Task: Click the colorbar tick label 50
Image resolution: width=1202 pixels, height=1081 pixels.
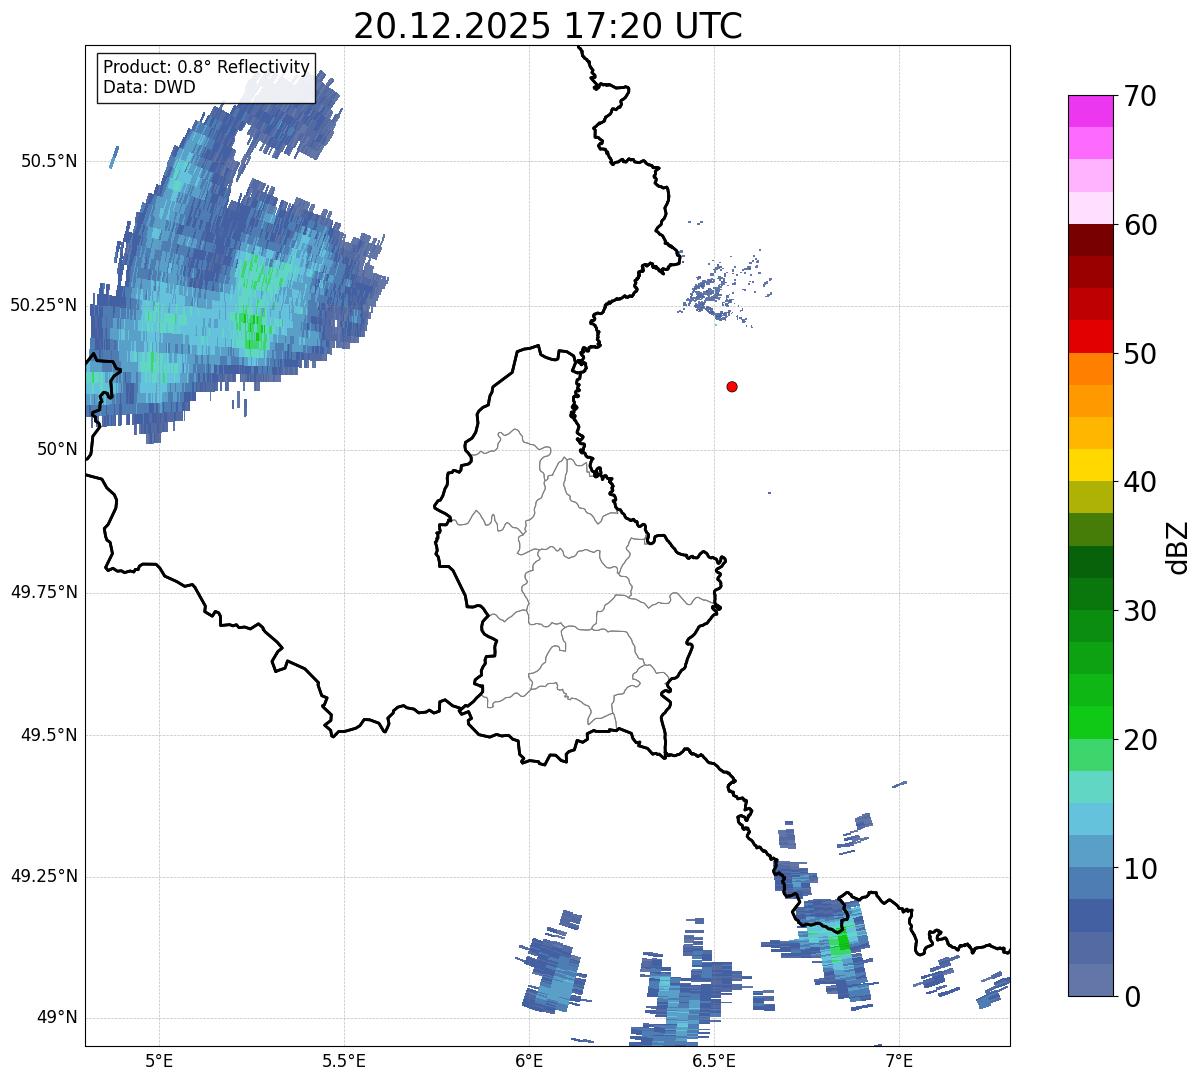Action: 1140,354
